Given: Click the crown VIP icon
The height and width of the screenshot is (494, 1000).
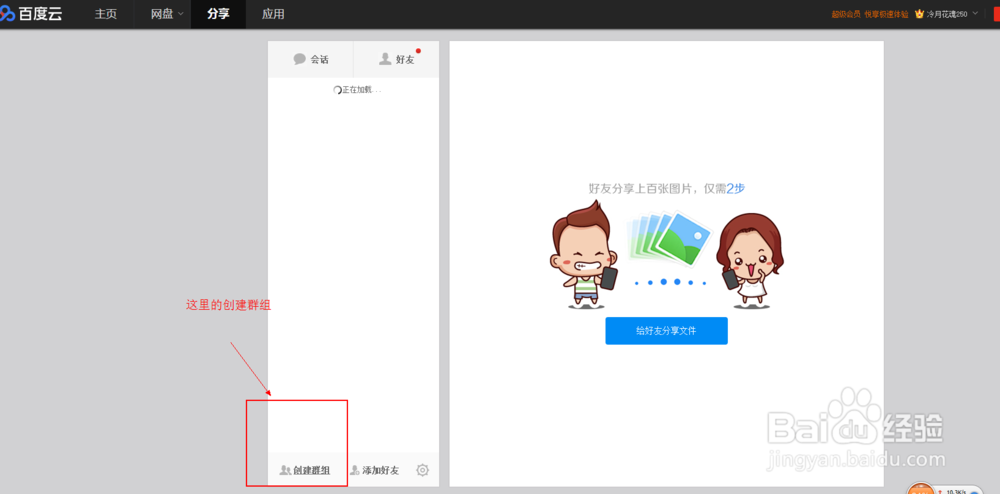Looking at the screenshot, I should [919, 13].
